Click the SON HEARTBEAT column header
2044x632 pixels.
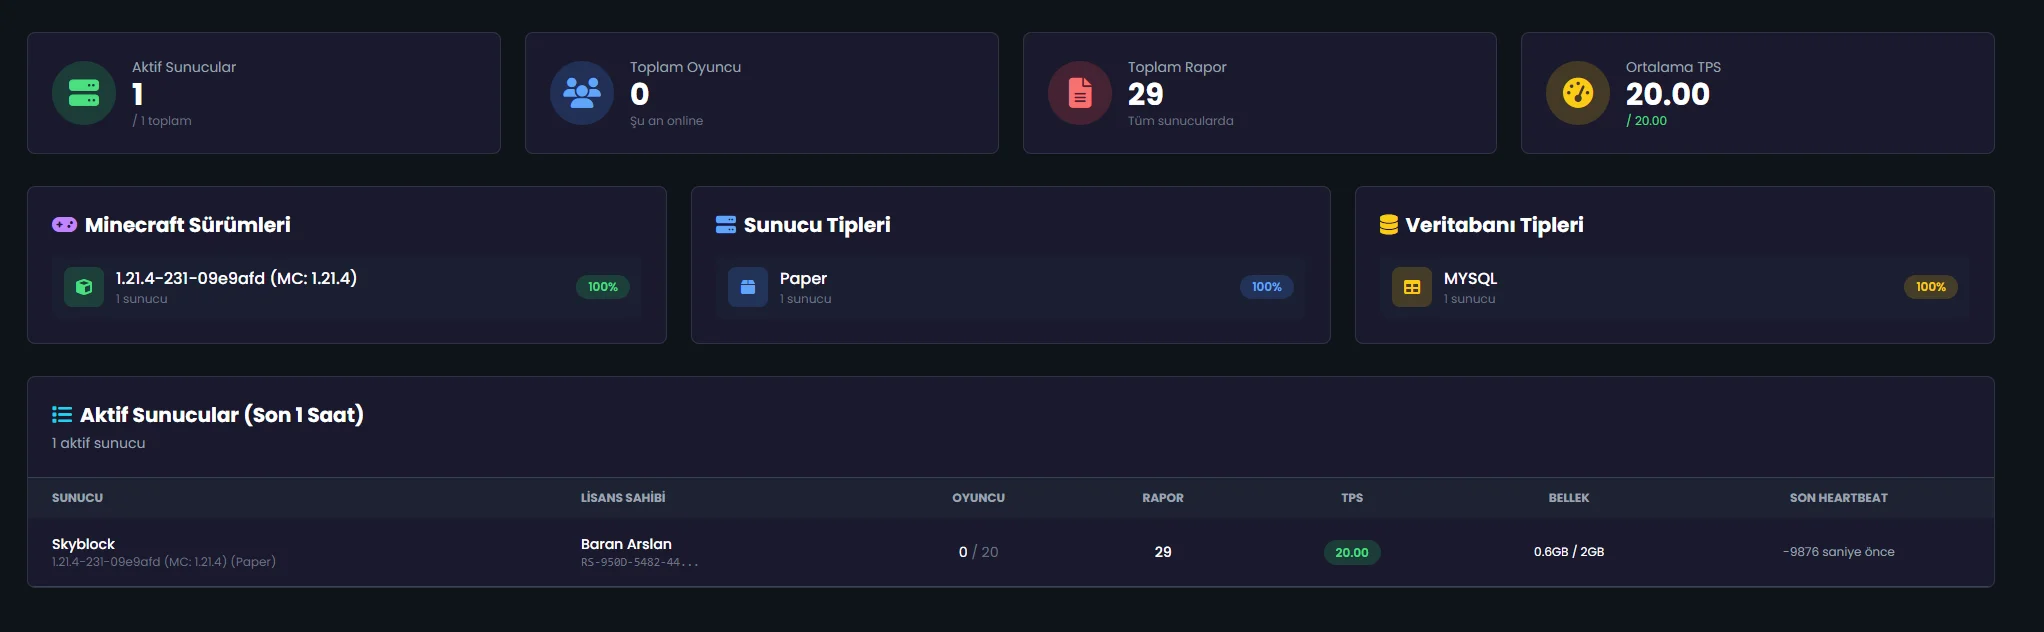click(1839, 498)
